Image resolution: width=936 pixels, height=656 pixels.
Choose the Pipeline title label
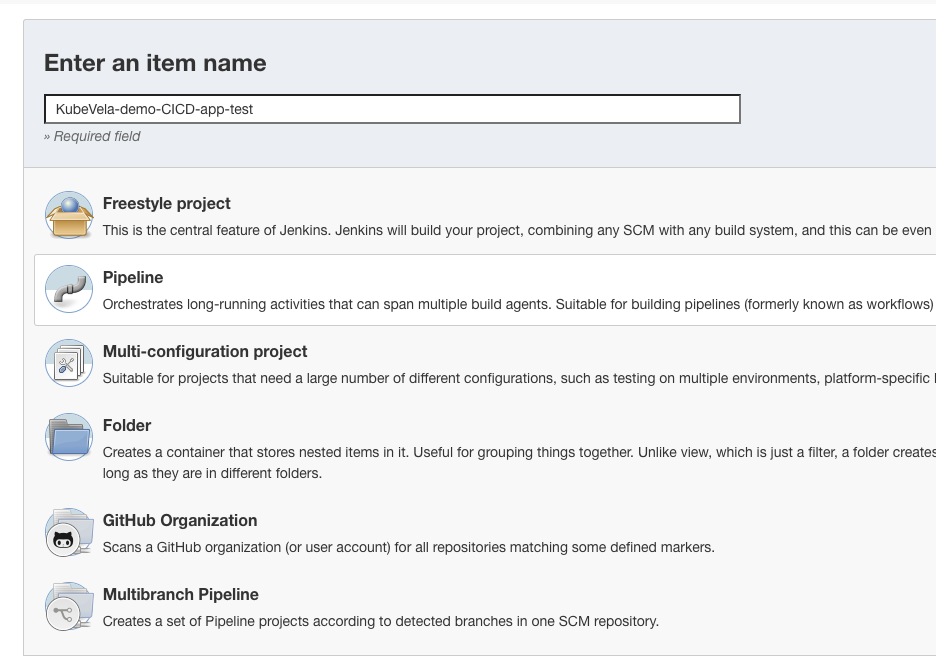point(133,278)
